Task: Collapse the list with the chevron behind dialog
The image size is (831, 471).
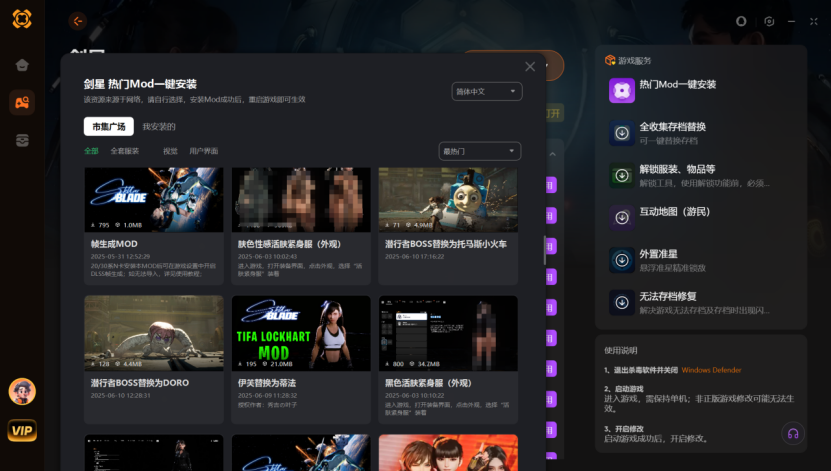Action: 553,154
